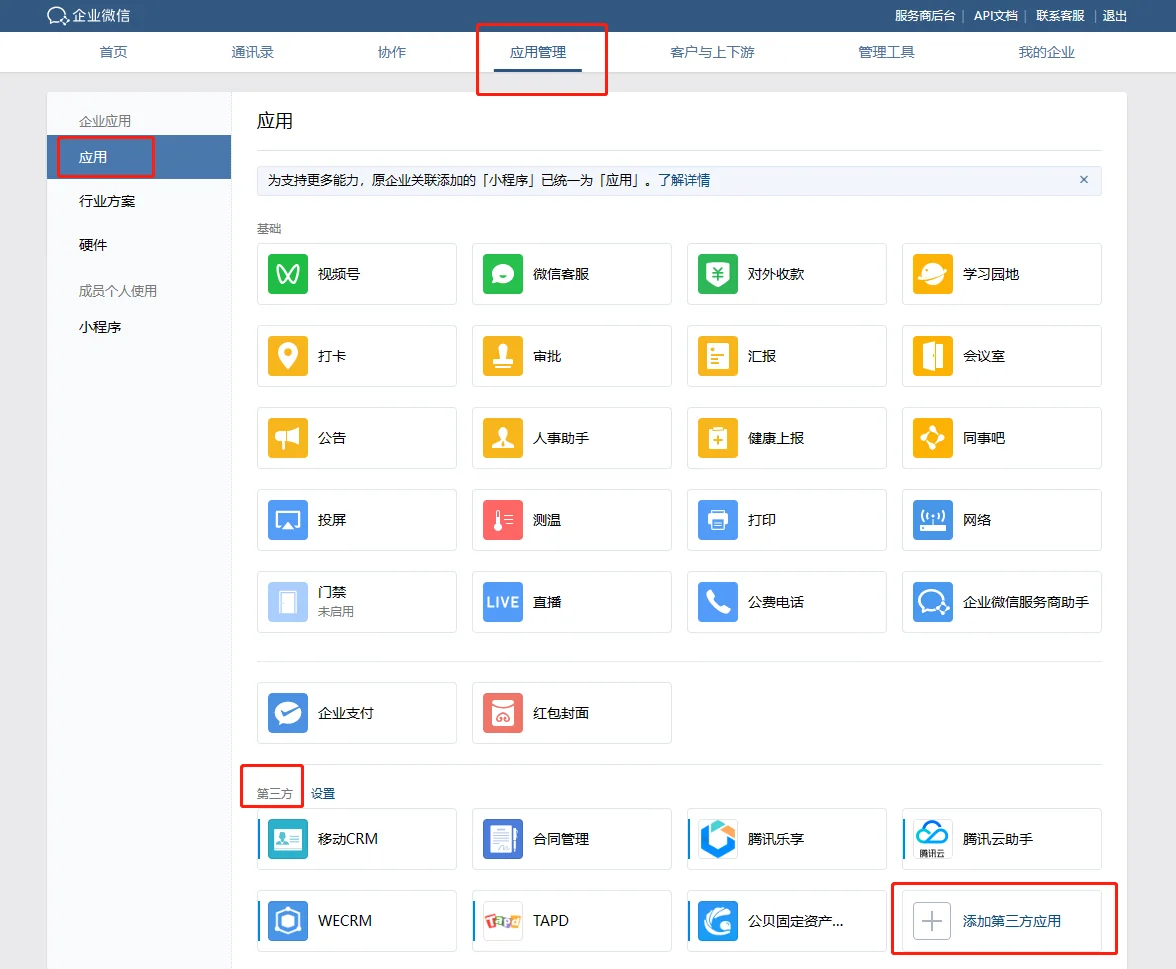Open the 公告 megaphone icon
1176x969 pixels.
pyautogui.click(x=288, y=438)
